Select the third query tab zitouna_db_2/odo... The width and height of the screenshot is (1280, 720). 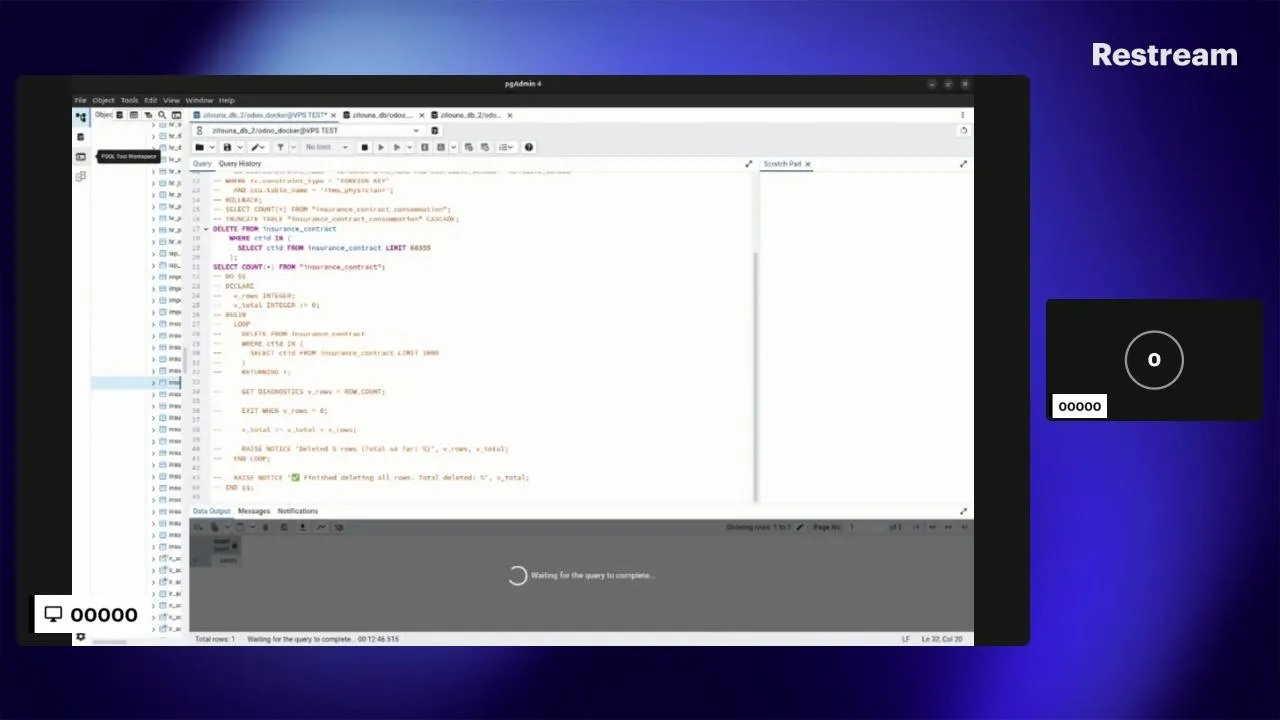pos(470,115)
